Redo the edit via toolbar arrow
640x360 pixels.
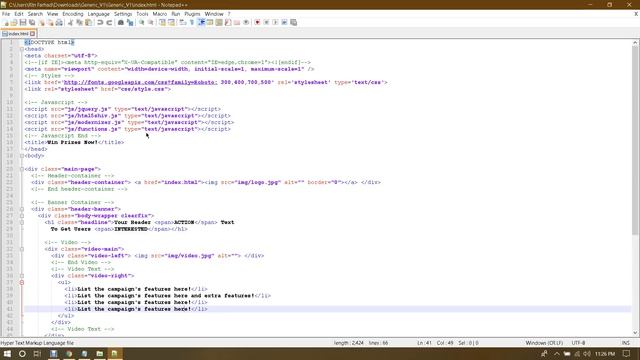point(109,22)
